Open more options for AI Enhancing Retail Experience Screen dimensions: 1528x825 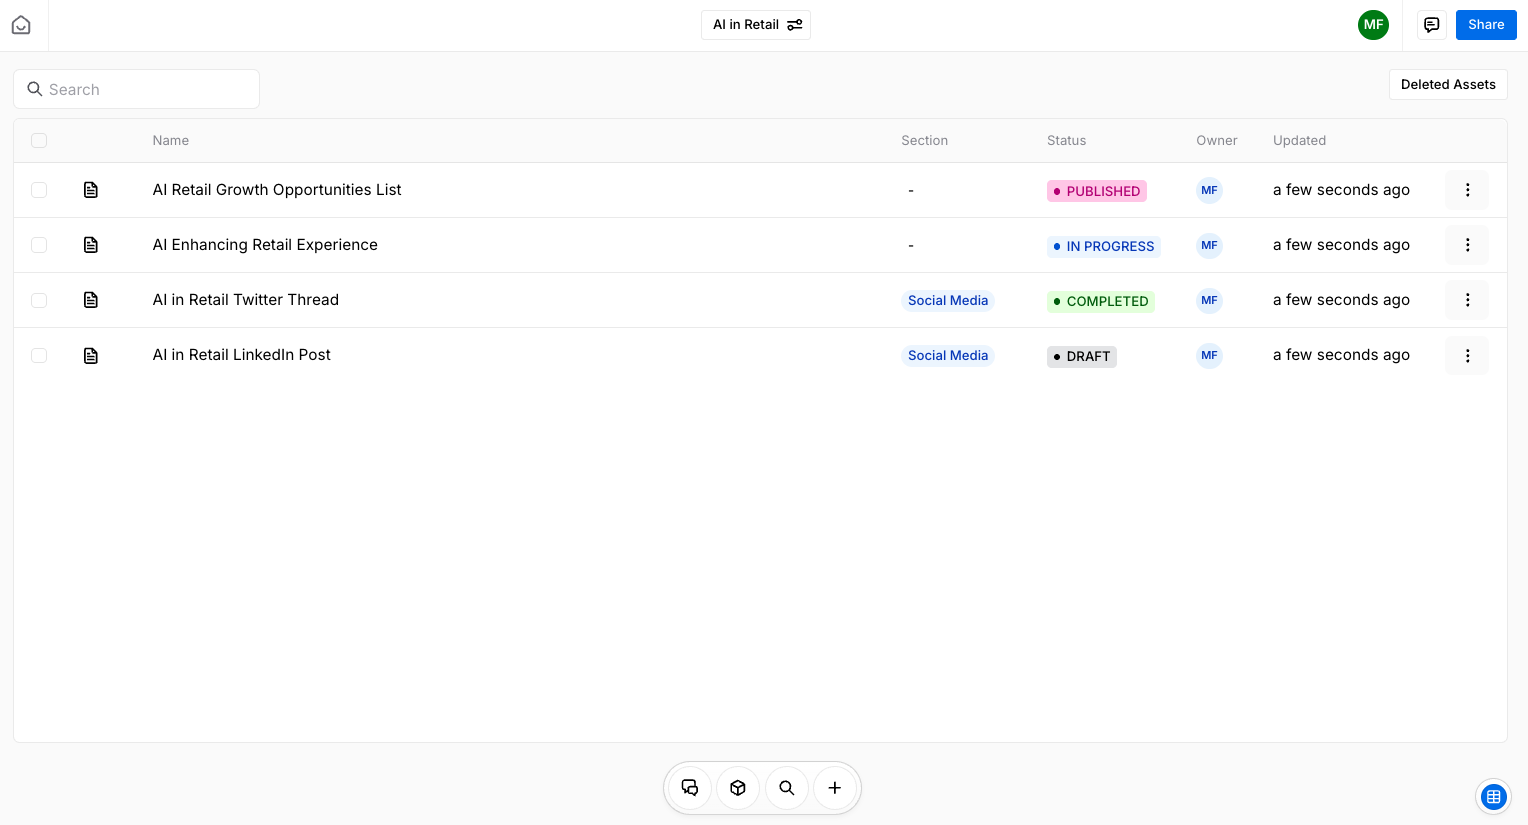click(x=1467, y=245)
